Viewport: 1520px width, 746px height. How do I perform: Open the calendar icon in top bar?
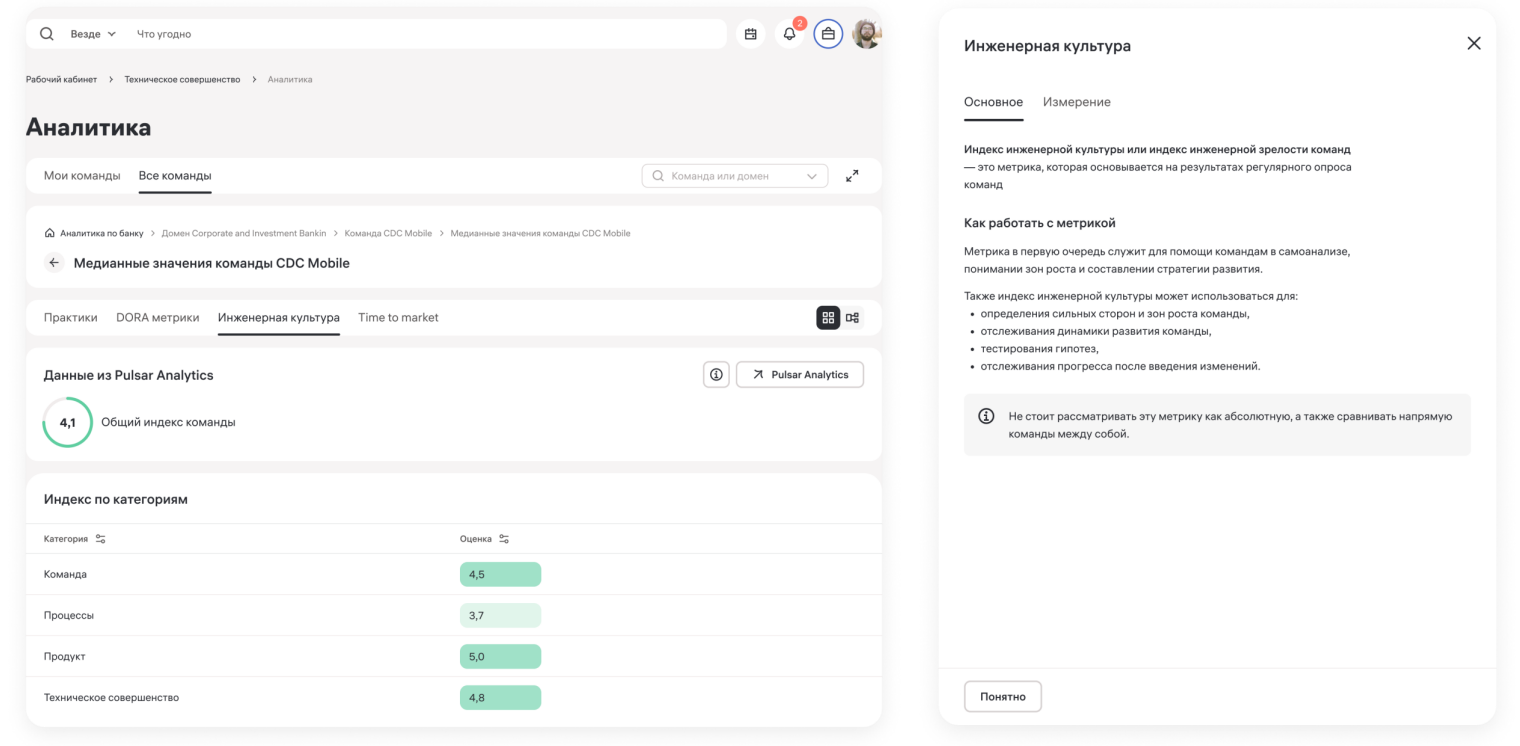tap(750, 33)
